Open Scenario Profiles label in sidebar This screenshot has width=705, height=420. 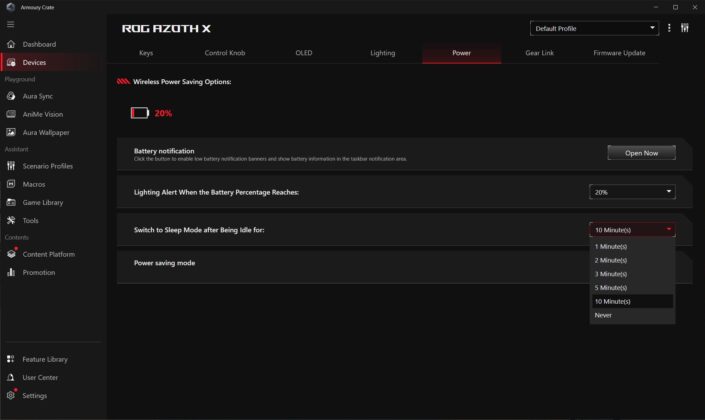click(48, 166)
